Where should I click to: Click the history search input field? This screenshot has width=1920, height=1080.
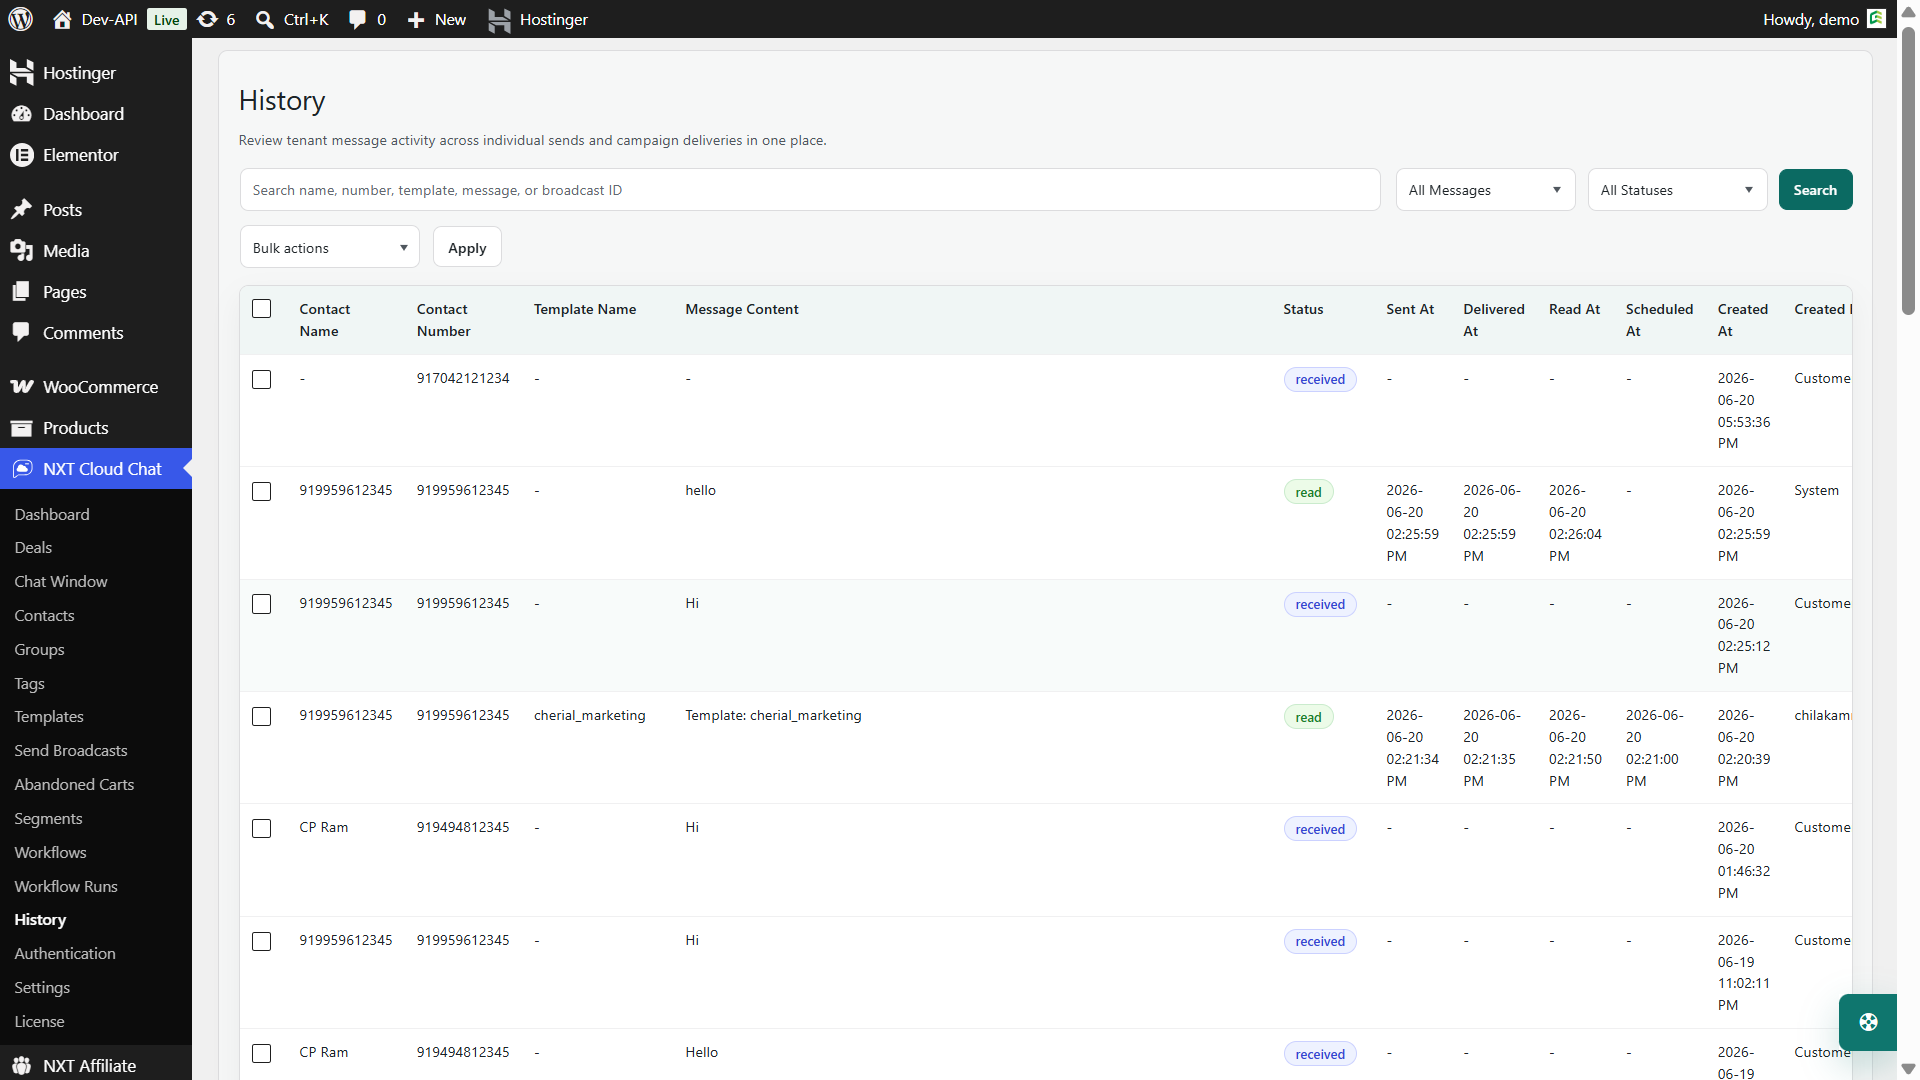click(810, 190)
